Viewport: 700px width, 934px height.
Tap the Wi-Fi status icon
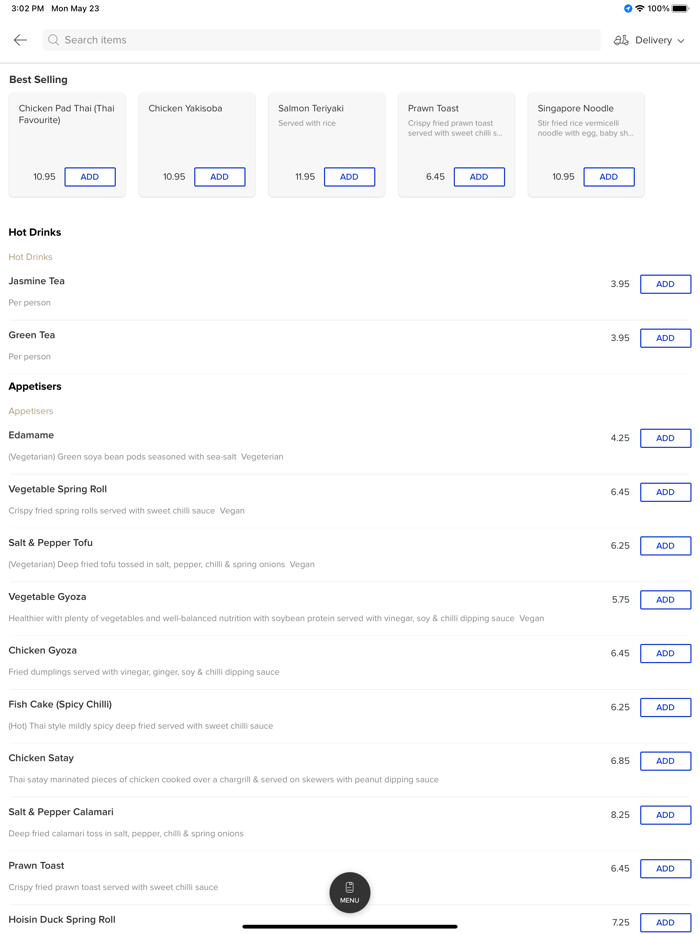click(x=640, y=8)
